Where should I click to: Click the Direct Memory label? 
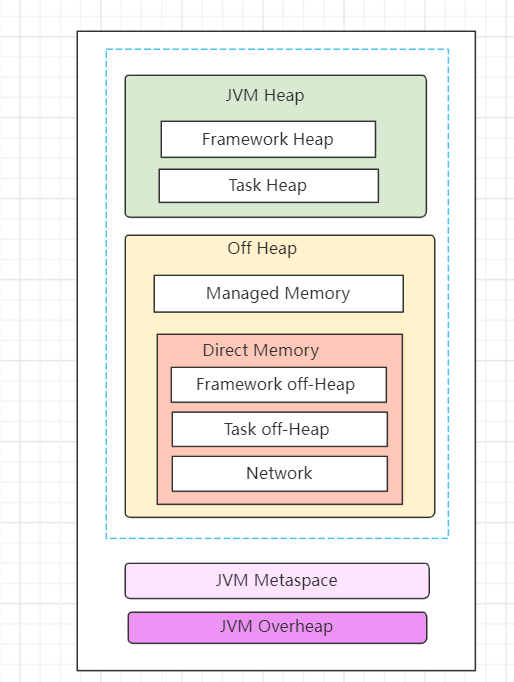click(x=261, y=350)
